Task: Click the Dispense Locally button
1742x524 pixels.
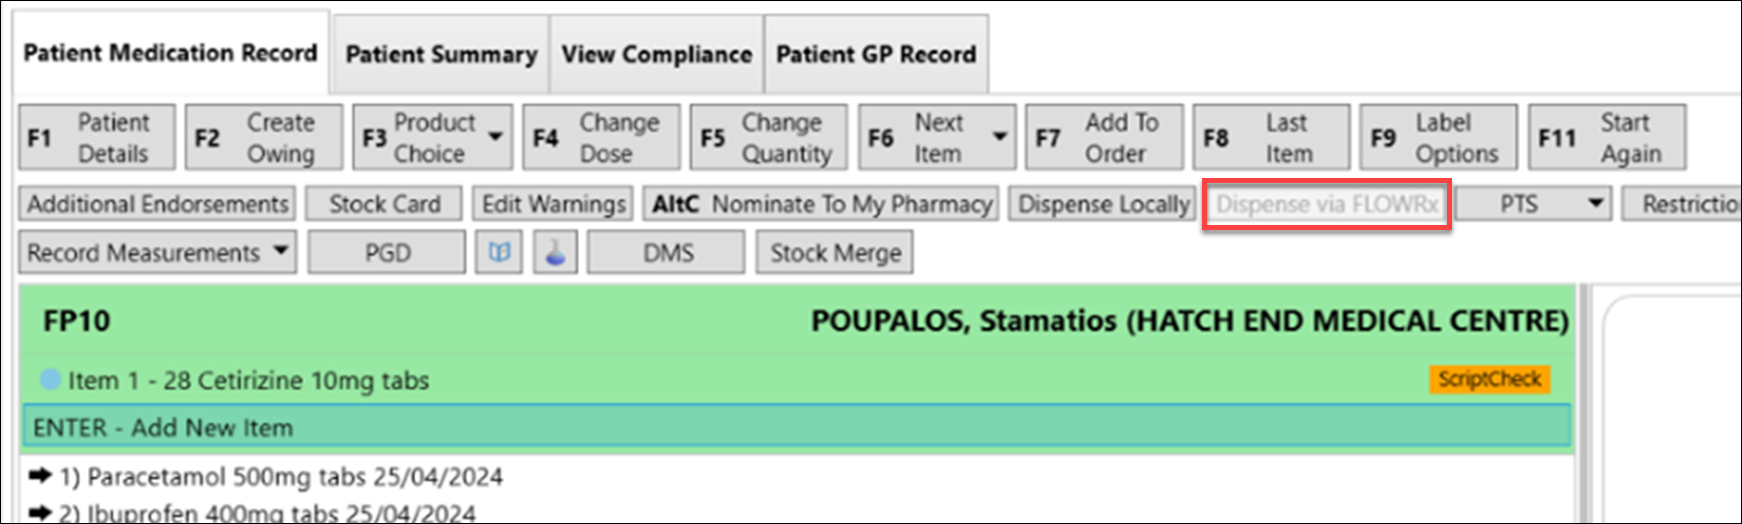Action: (x=1104, y=204)
